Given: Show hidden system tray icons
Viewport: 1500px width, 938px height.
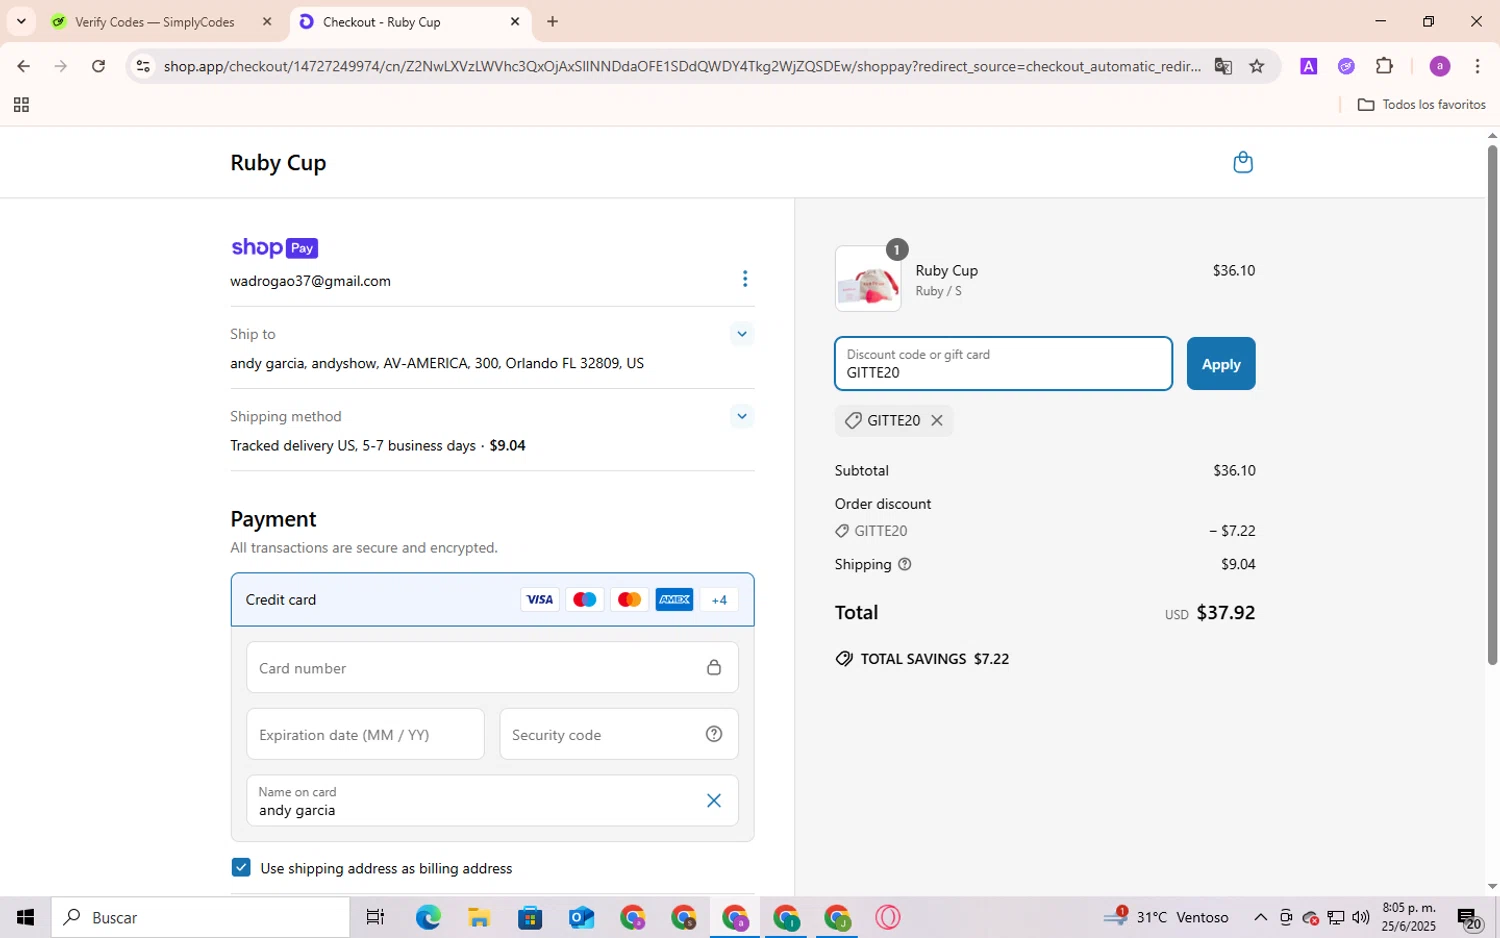Looking at the screenshot, I should 1260,917.
